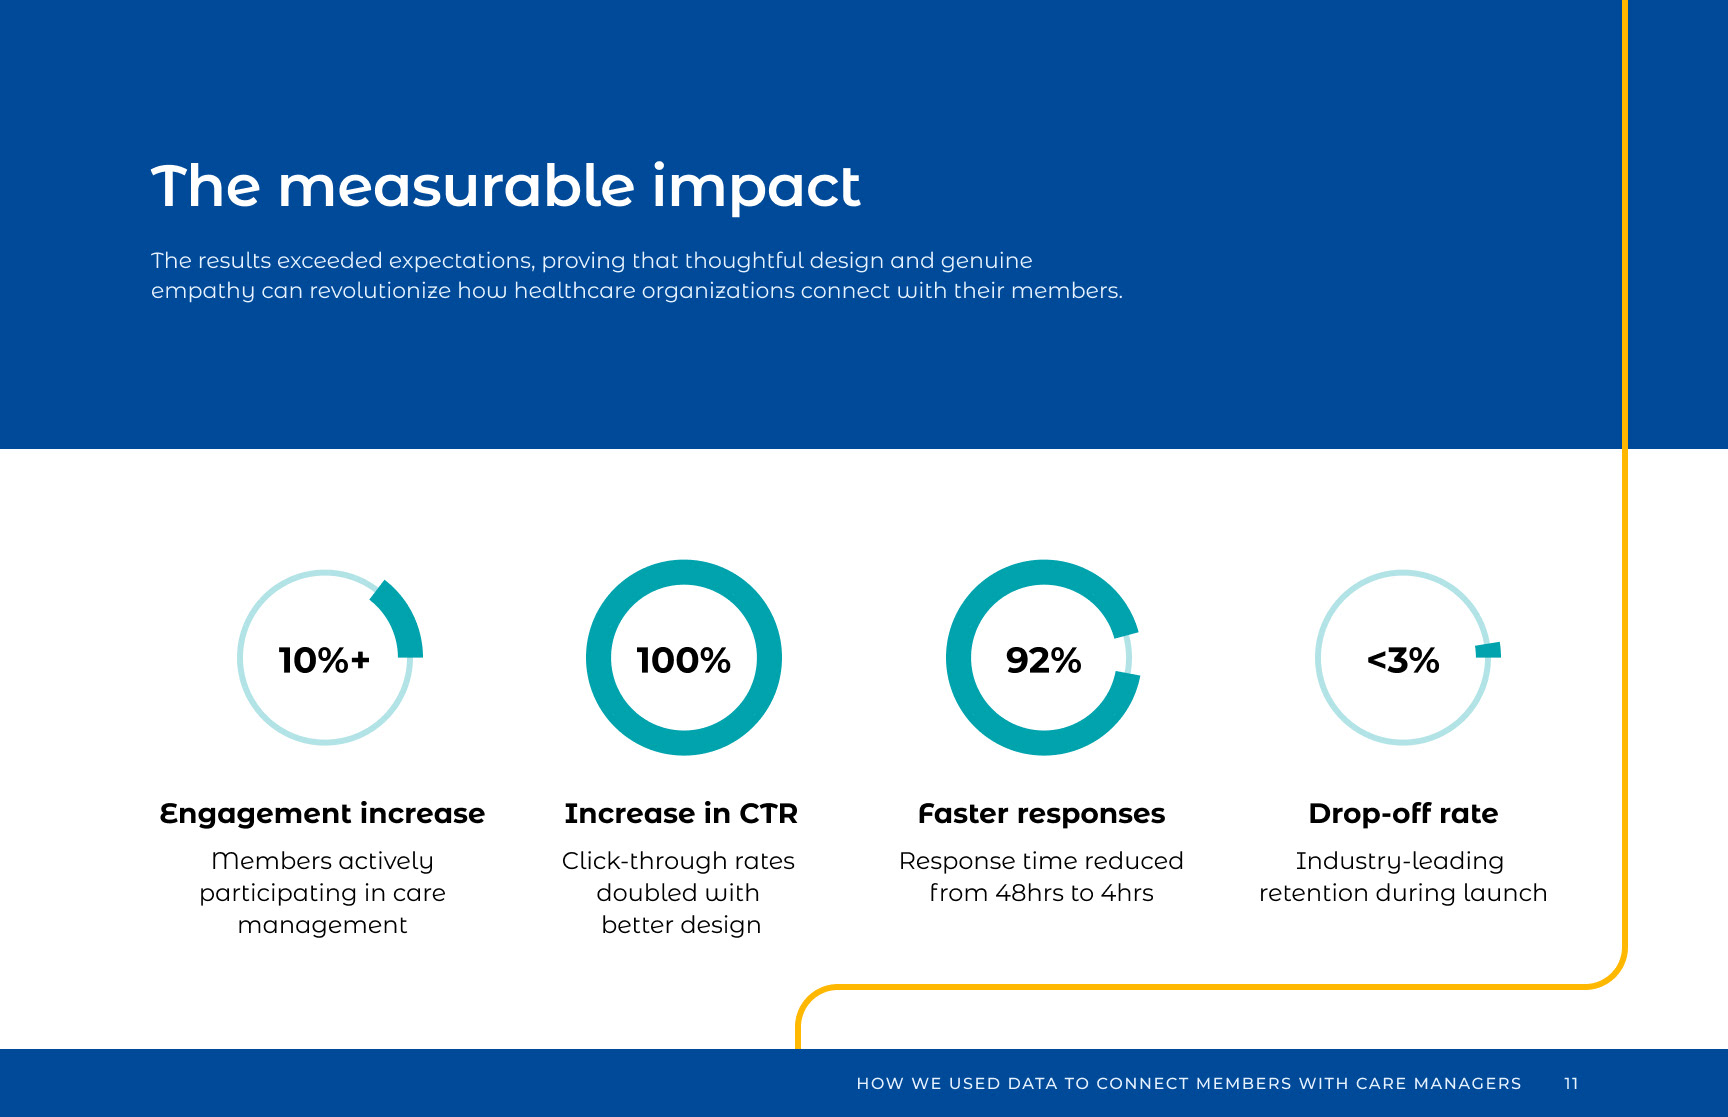
Task: Click the "Members actively participating in care management" text
Action: tap(322, 892)
